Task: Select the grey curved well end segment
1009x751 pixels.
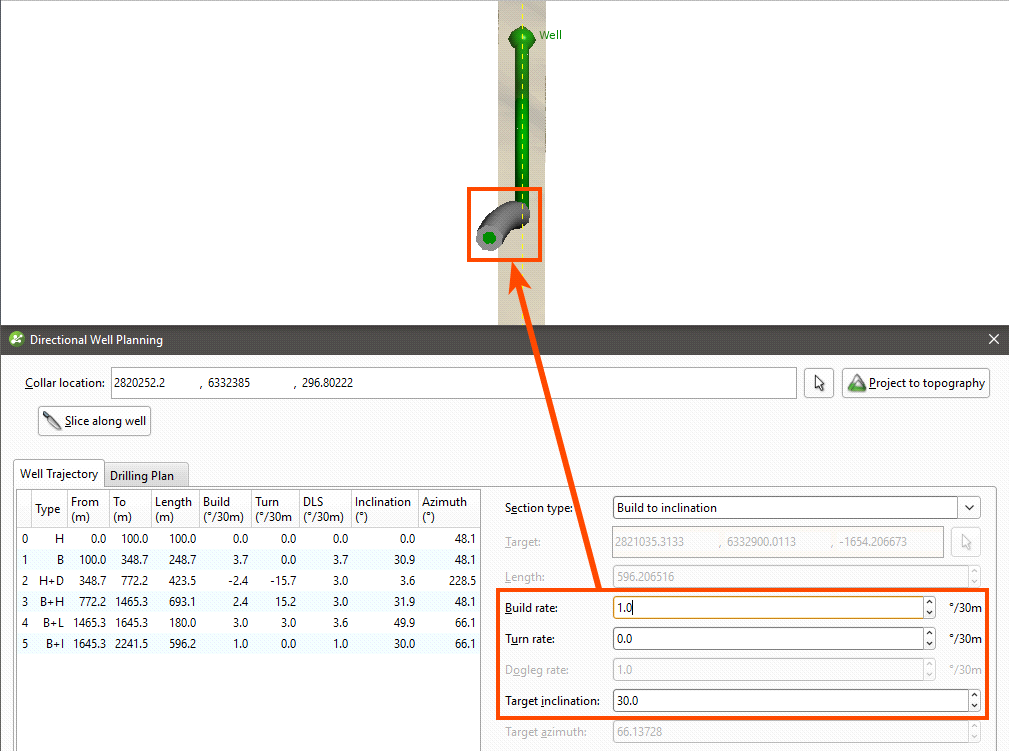Action: click(501, 224)
